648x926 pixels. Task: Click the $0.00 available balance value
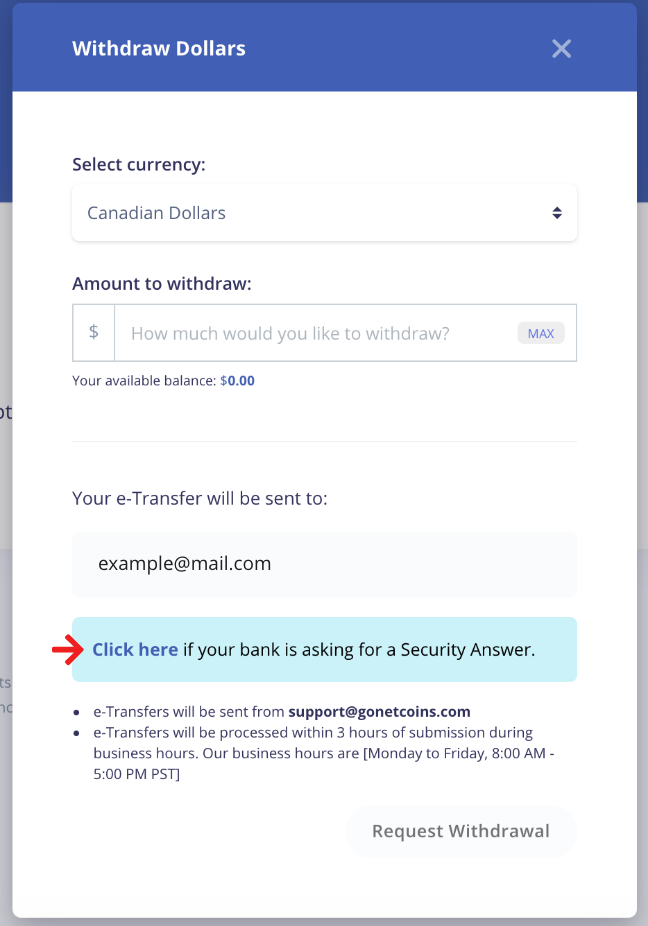click(x=238, y=381)
